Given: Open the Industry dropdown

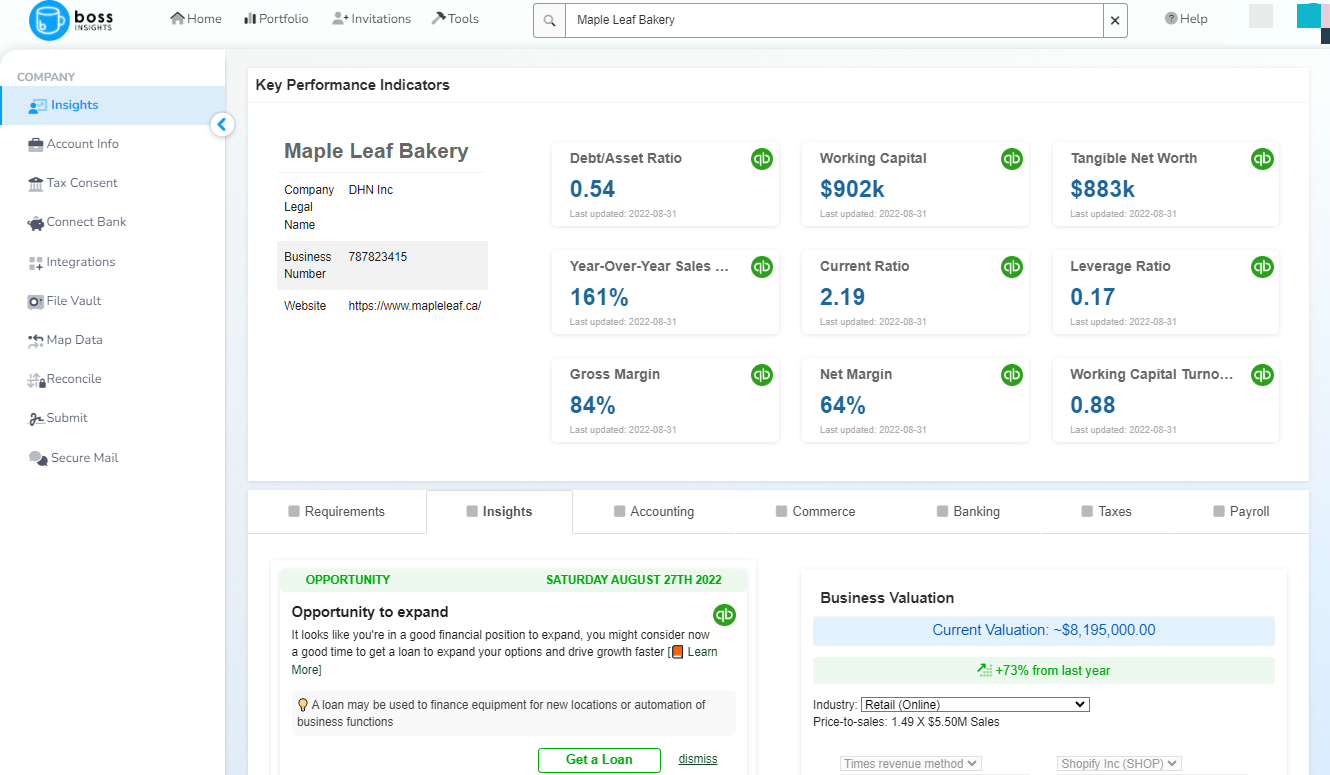Looking at the screenshot, I should 974,704.
